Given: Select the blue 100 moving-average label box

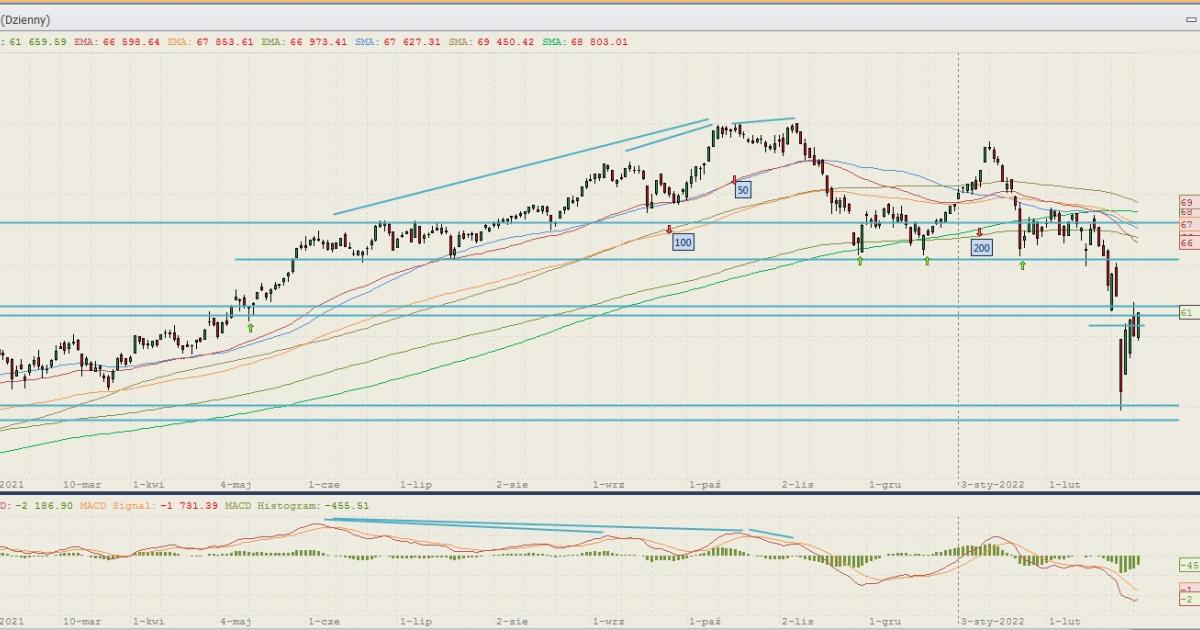Looking at the screenshot, I should click(682, 242).
